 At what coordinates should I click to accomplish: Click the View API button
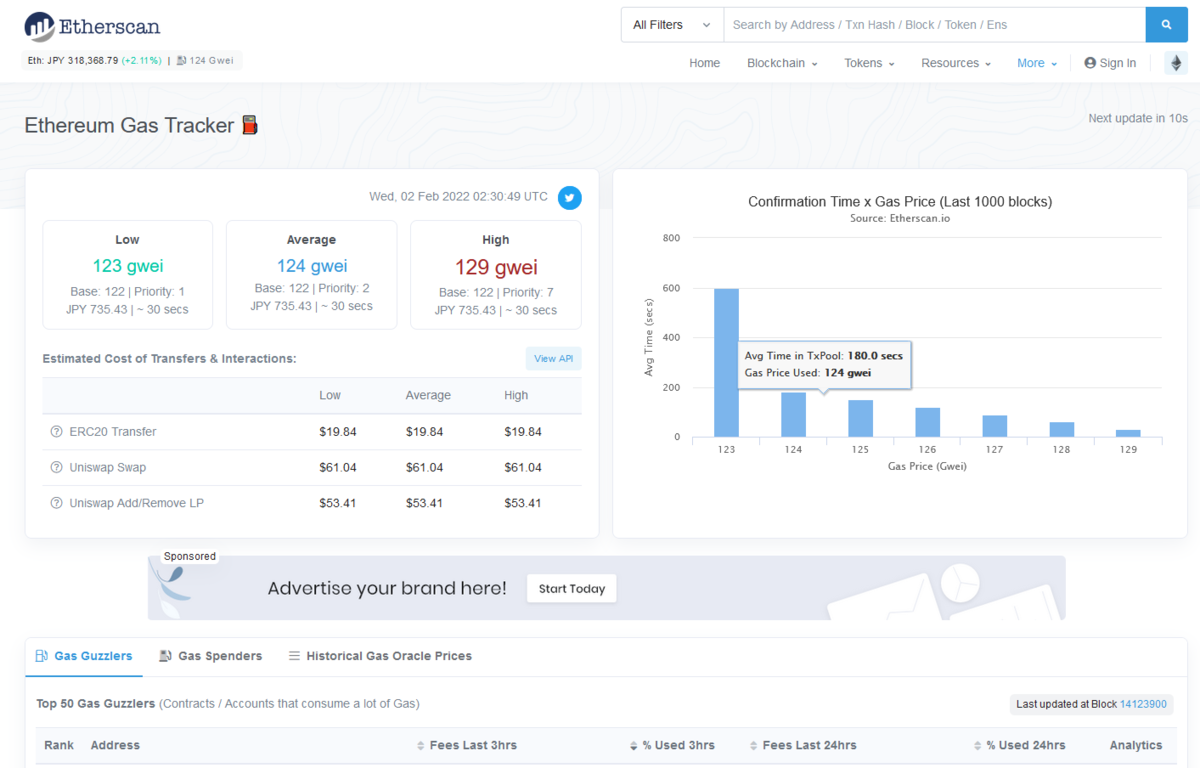(x=553, y=359)
